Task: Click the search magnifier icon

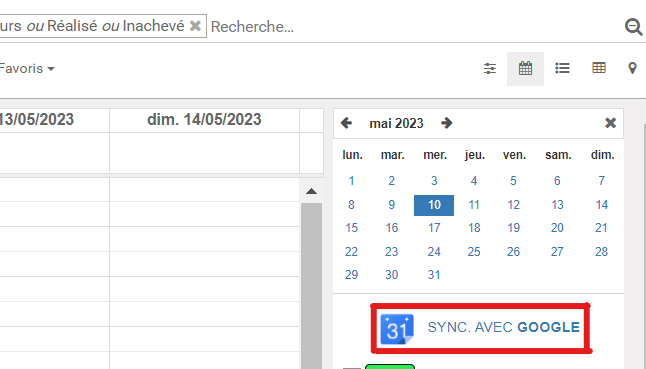Action: [x=634, y=27]
